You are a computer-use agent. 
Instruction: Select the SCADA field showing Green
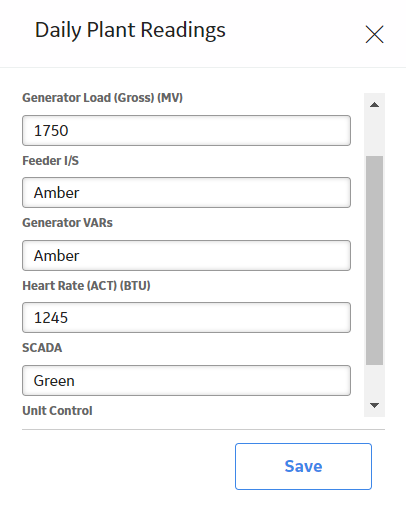tap(186, 380)
